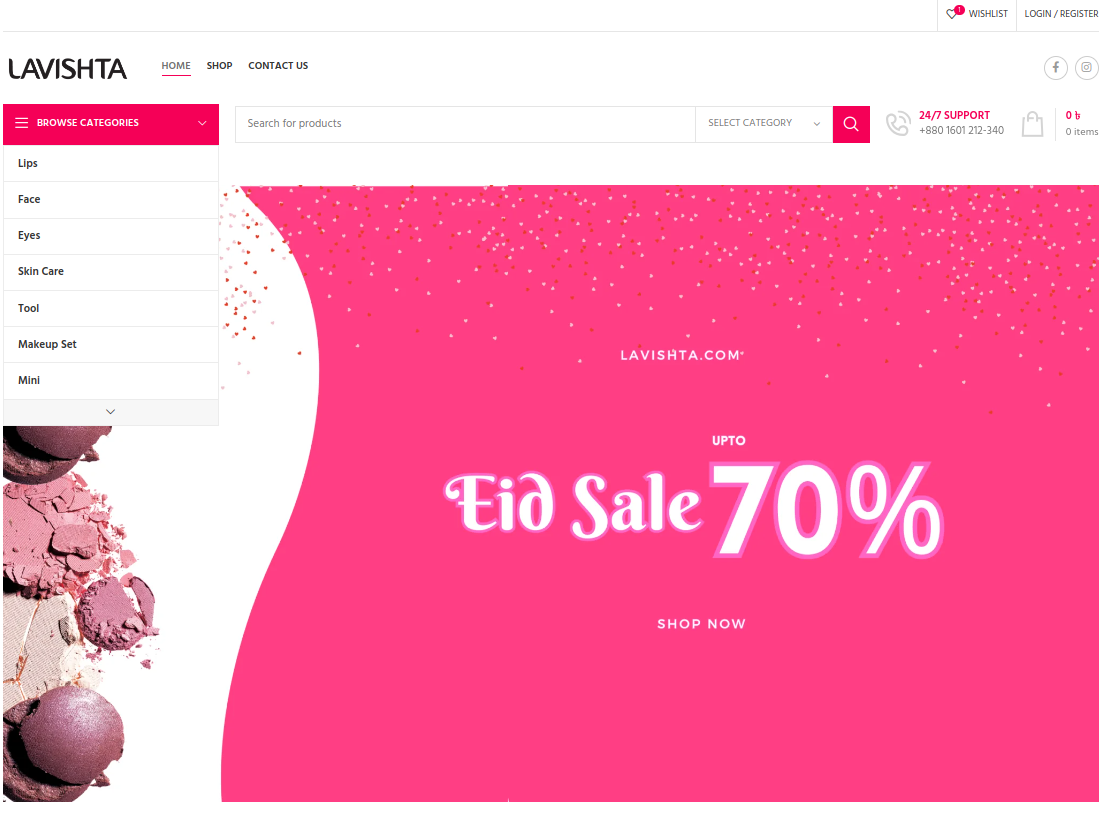1119x820 pixels.
Task: Click the wishlist heart icon
Action: click(952, 14)
